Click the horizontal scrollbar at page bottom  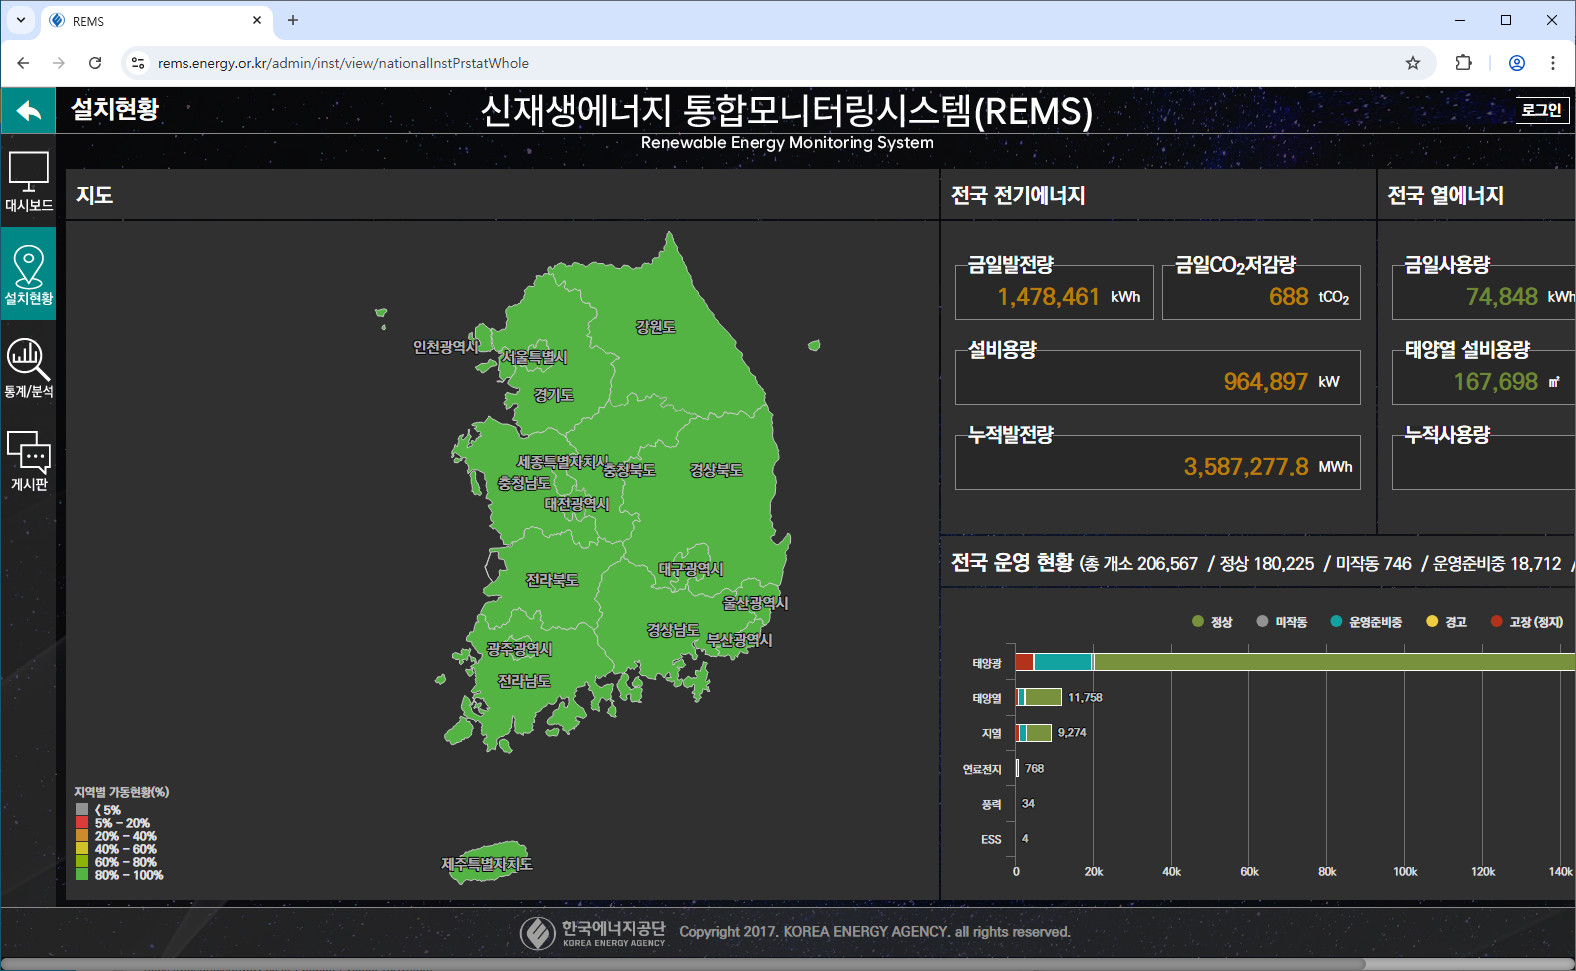[x=683, y=964]
